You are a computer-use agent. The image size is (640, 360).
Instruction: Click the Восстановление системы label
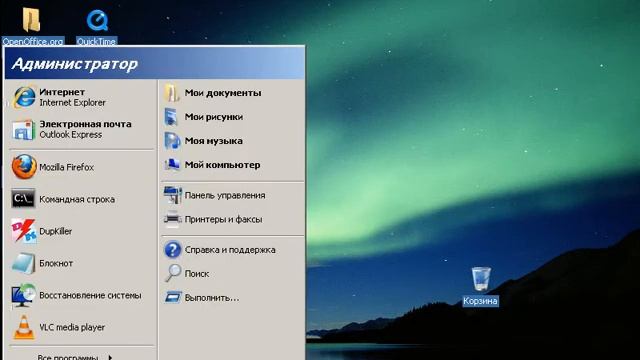[x=90, y=296]
